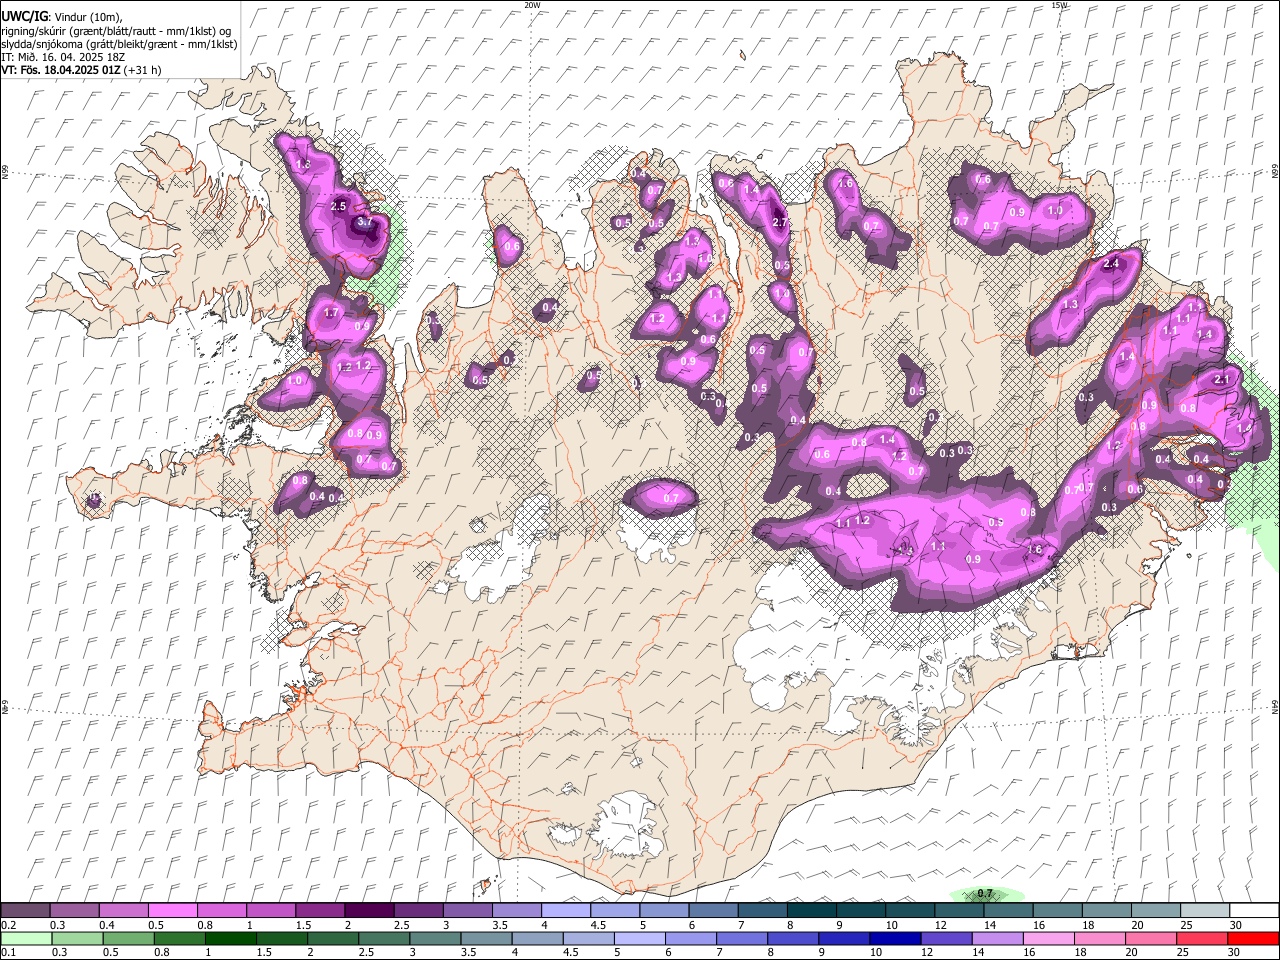Click the '0.2' label in the upper legend
Viewport: 1280px width, 960px height.
point(7,925)
